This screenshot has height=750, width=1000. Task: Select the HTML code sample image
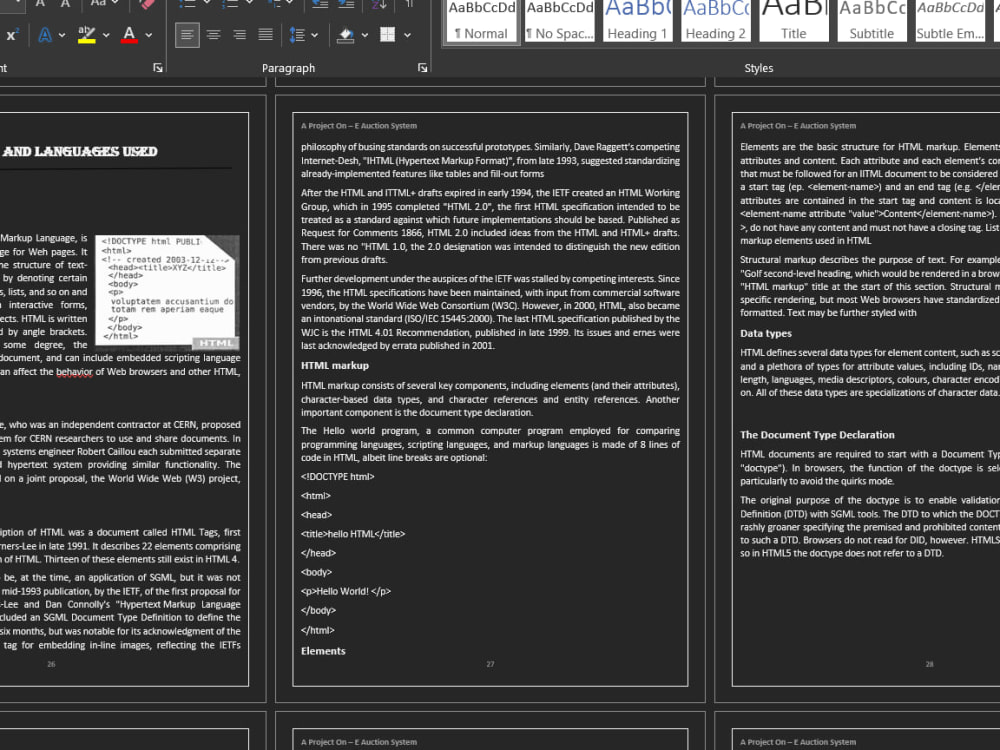168,291
